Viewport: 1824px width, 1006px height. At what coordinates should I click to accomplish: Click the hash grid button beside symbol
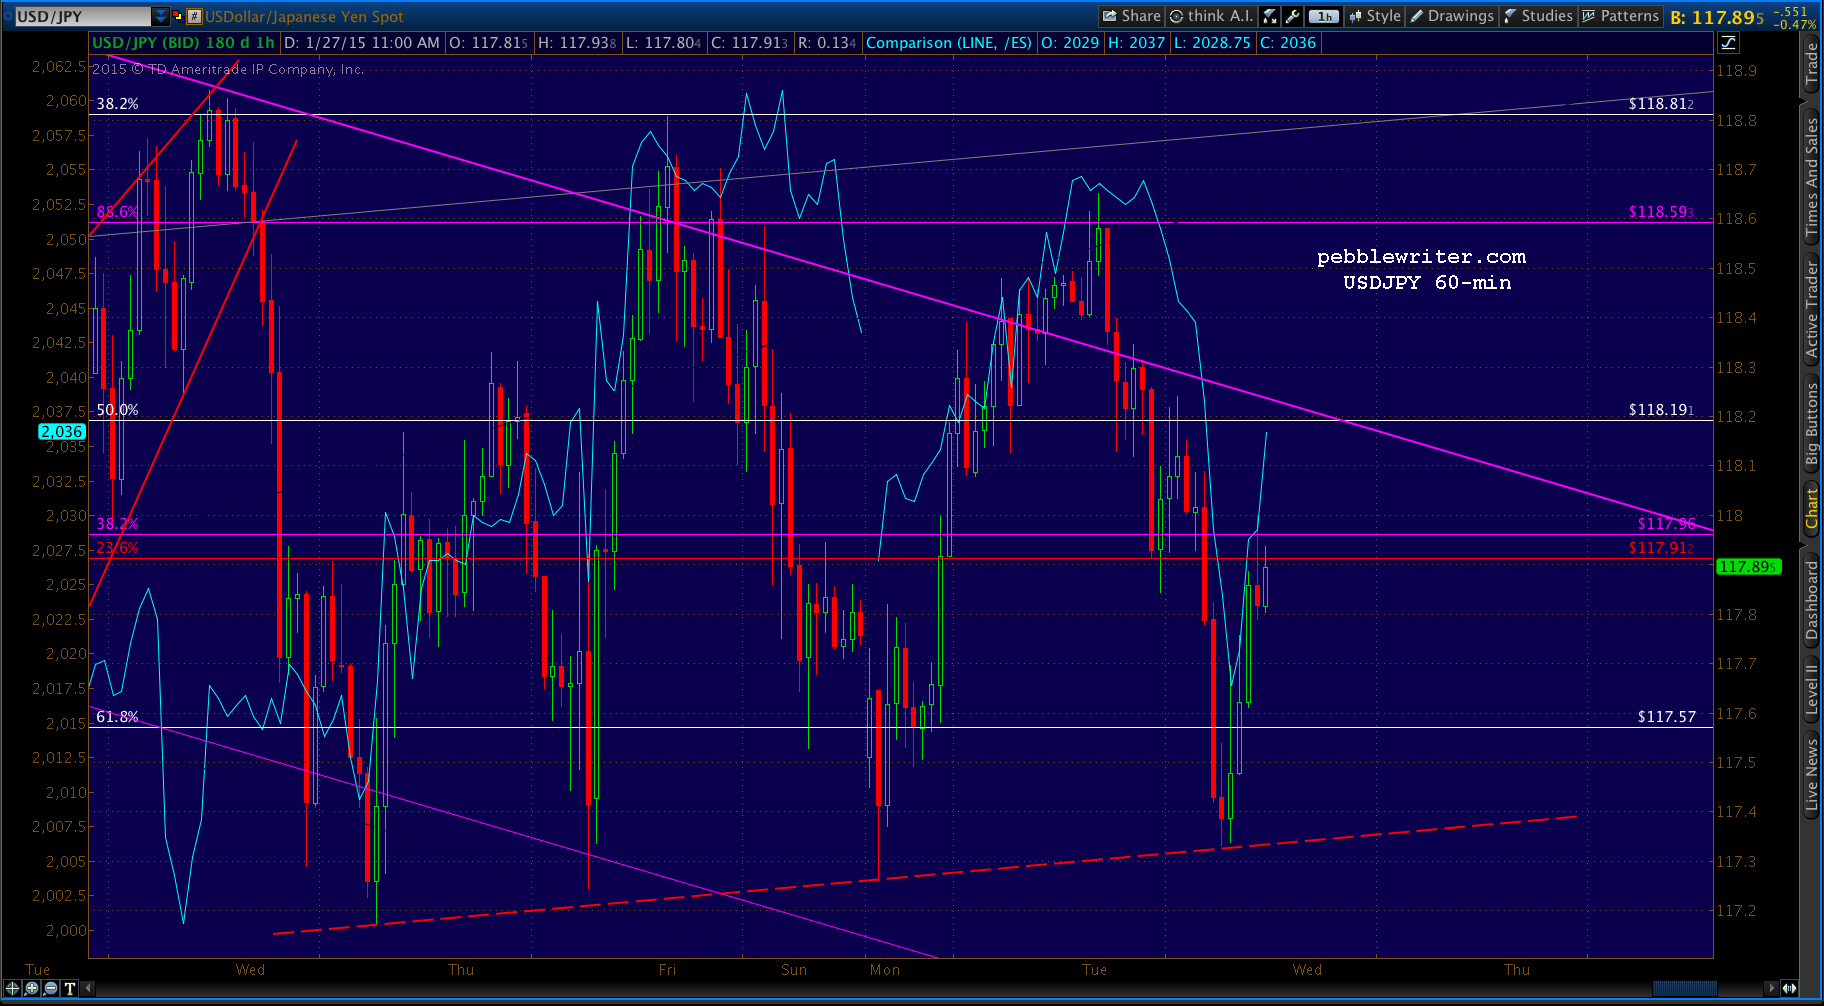coord(195,16)
